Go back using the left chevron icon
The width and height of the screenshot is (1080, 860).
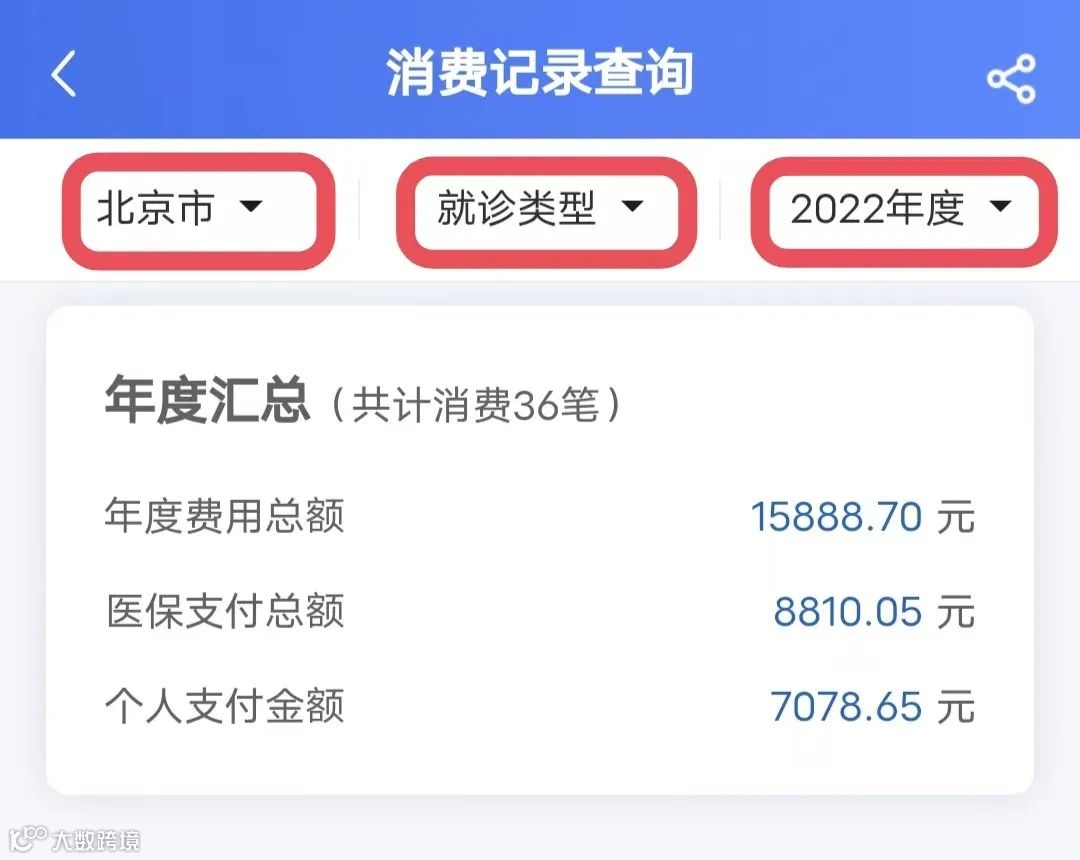tap(63, 74)
